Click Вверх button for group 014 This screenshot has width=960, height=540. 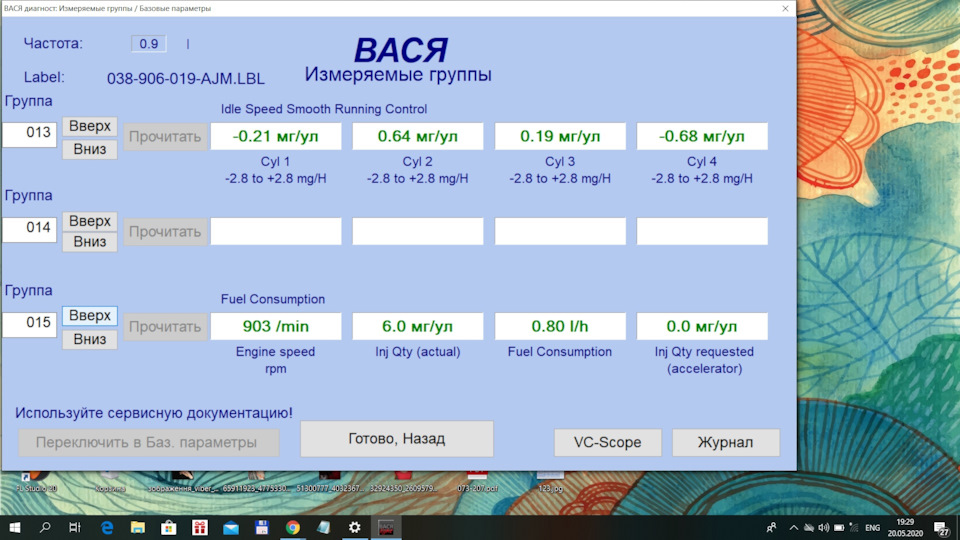pyautogui.click(x=89, y=221)
